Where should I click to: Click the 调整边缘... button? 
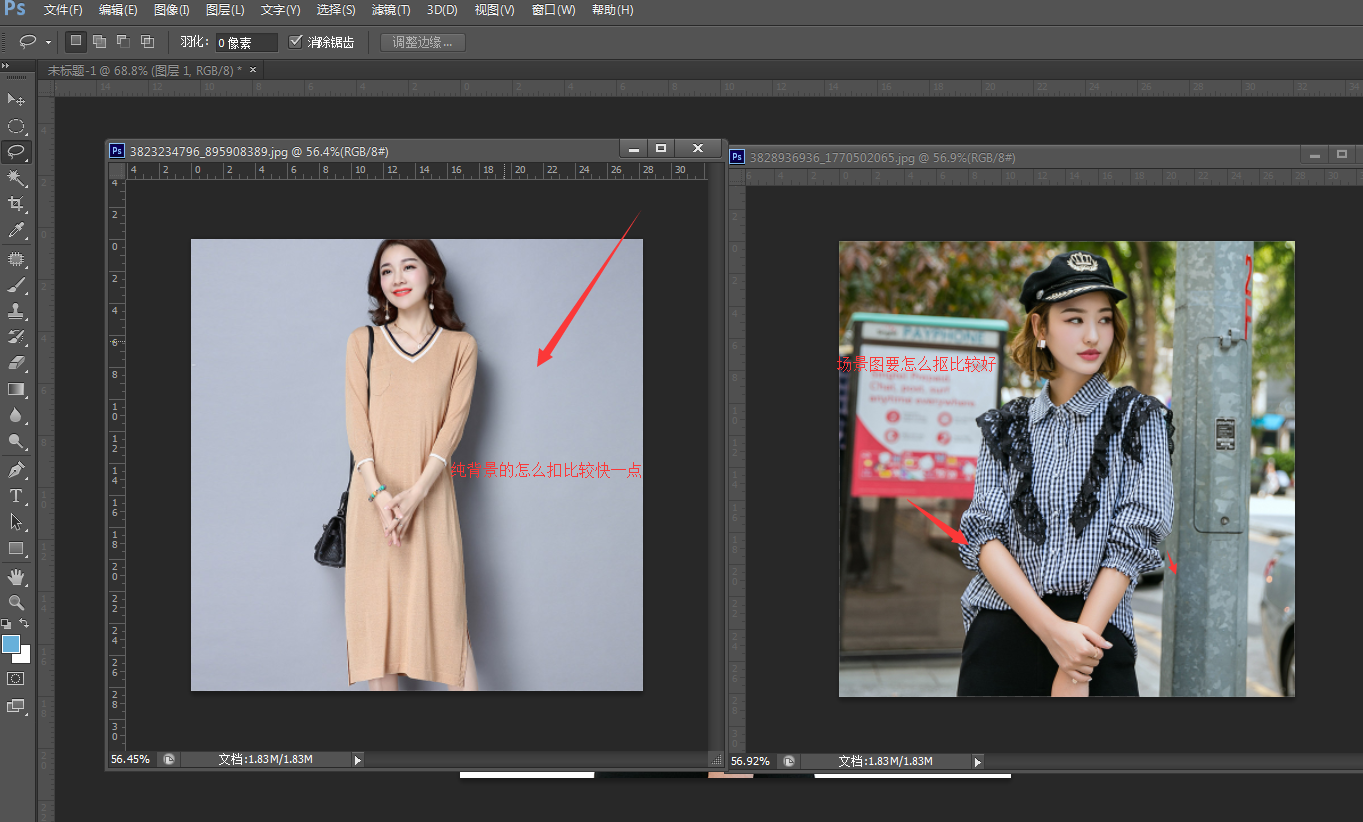(x=422, y=42)
